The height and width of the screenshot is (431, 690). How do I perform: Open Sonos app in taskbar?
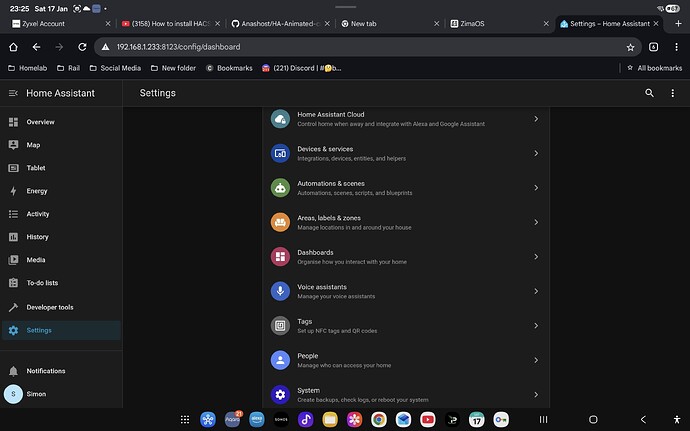(281, 420)
